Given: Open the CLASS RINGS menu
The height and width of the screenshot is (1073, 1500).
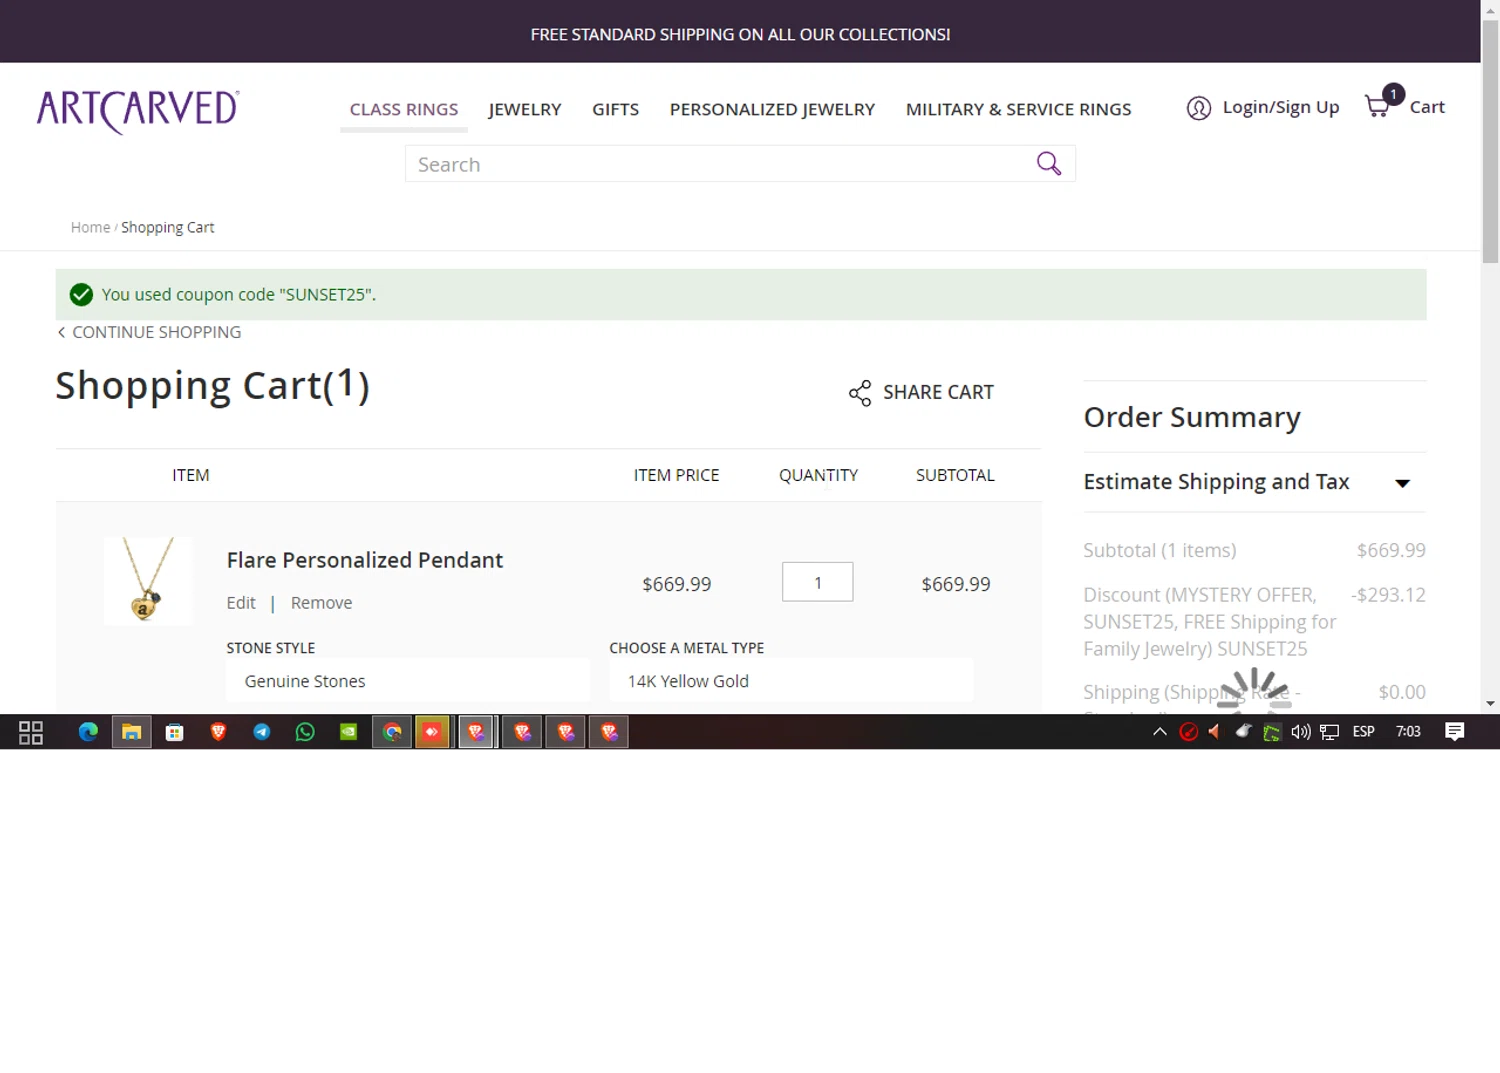Looking at the screenshot, I should 404,109.
